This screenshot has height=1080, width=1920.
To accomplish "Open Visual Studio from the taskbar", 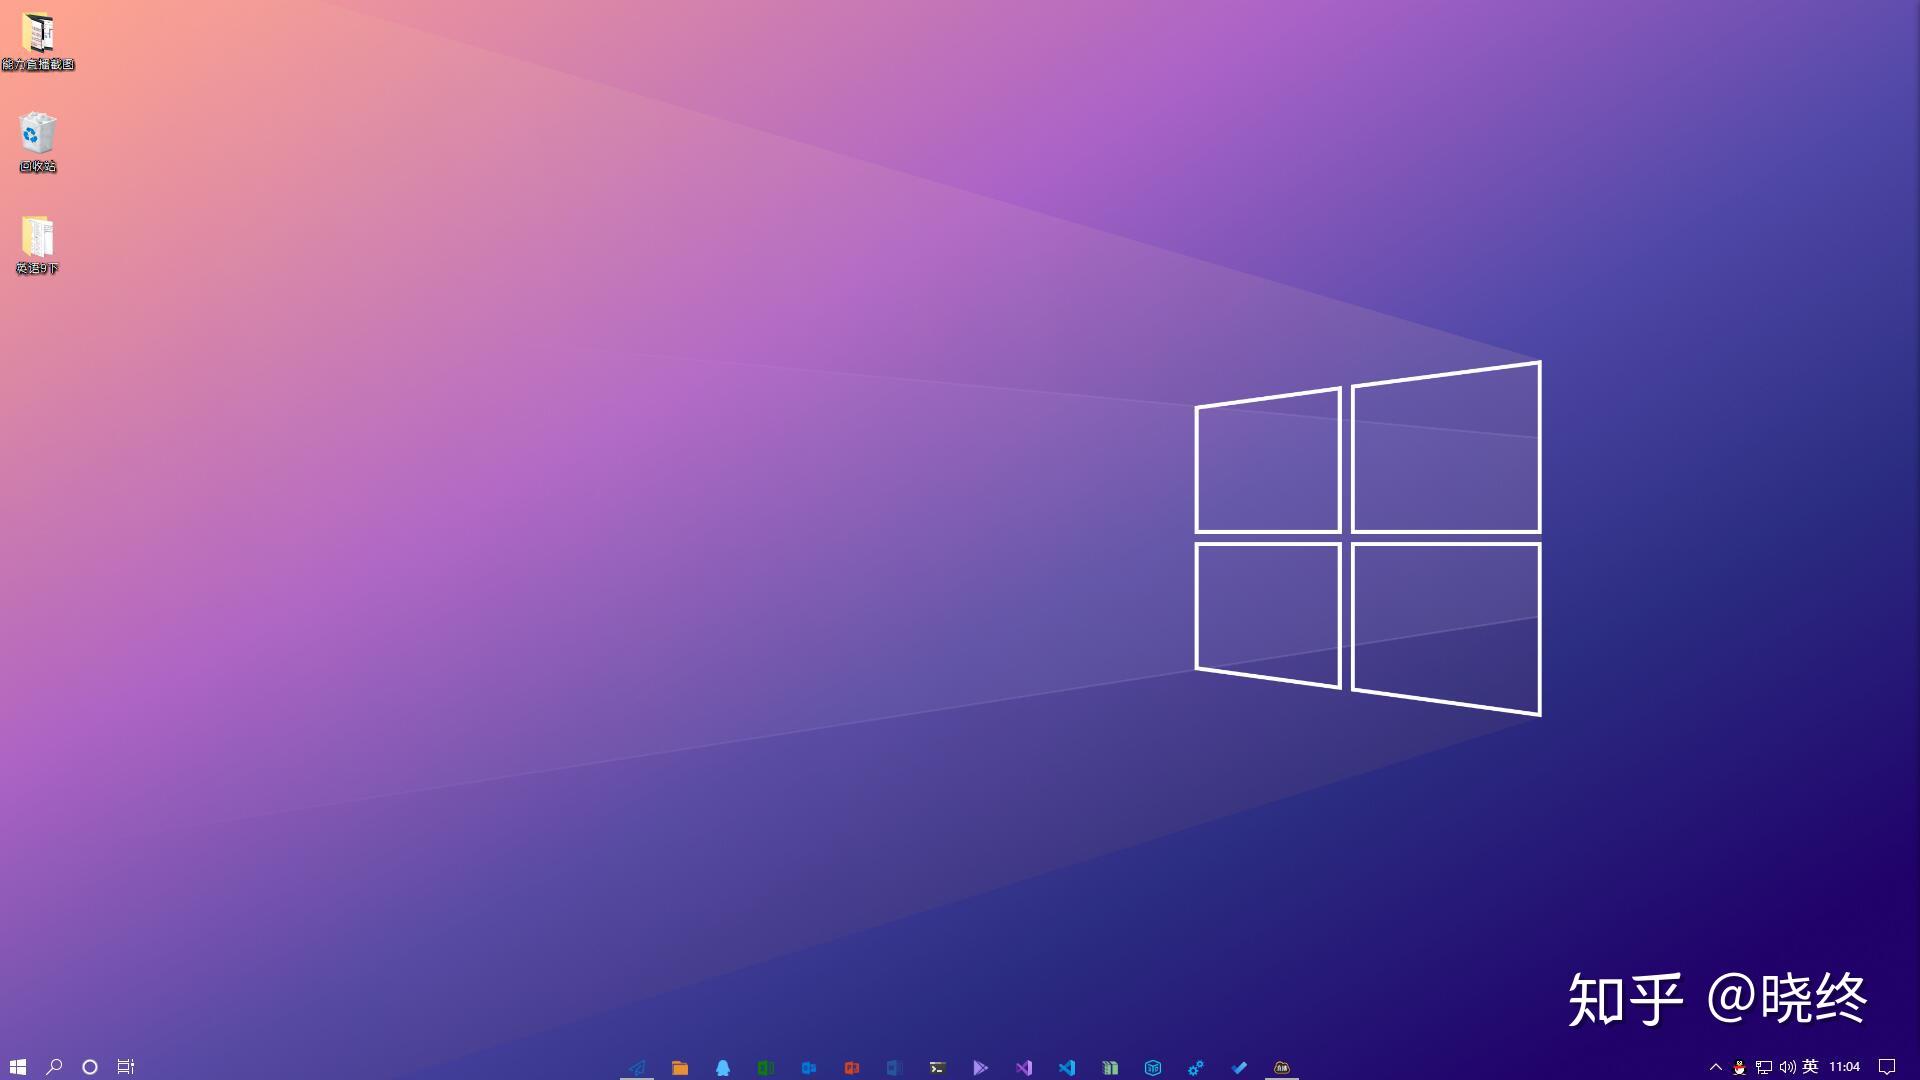I will coord(1024,1066).
